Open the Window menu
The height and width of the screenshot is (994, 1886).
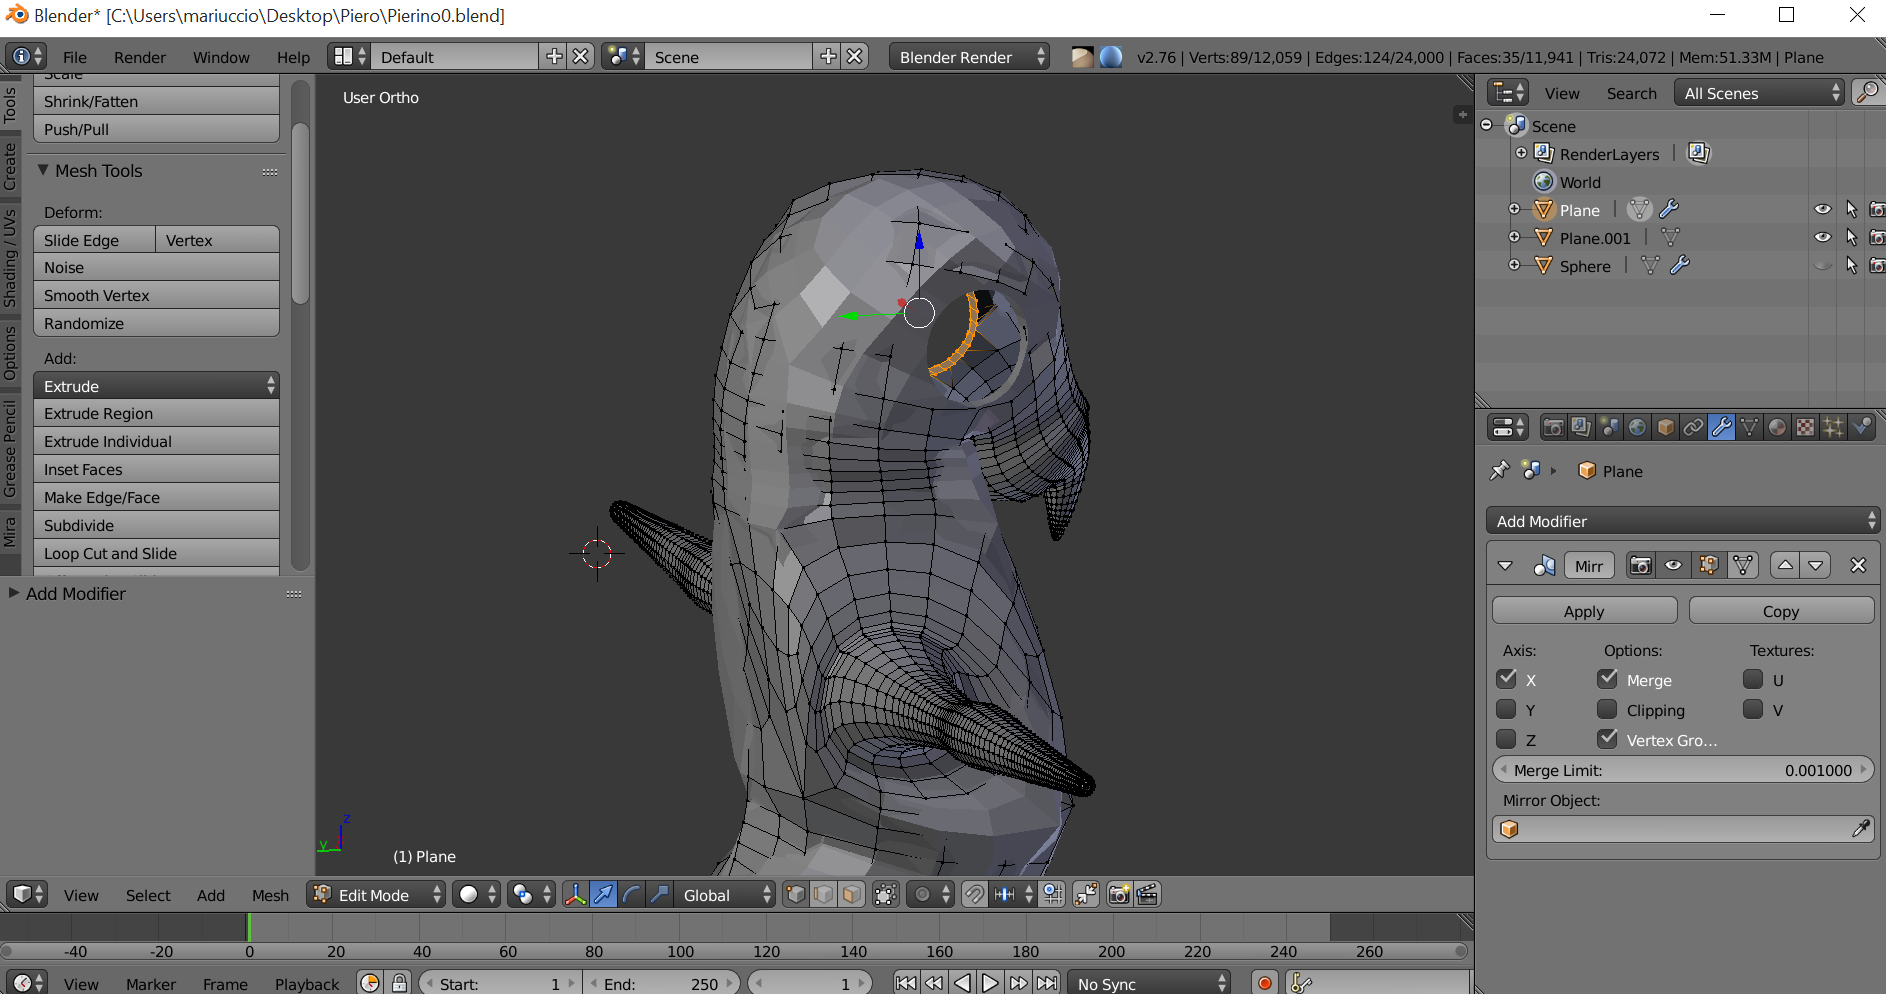[221, 57]
